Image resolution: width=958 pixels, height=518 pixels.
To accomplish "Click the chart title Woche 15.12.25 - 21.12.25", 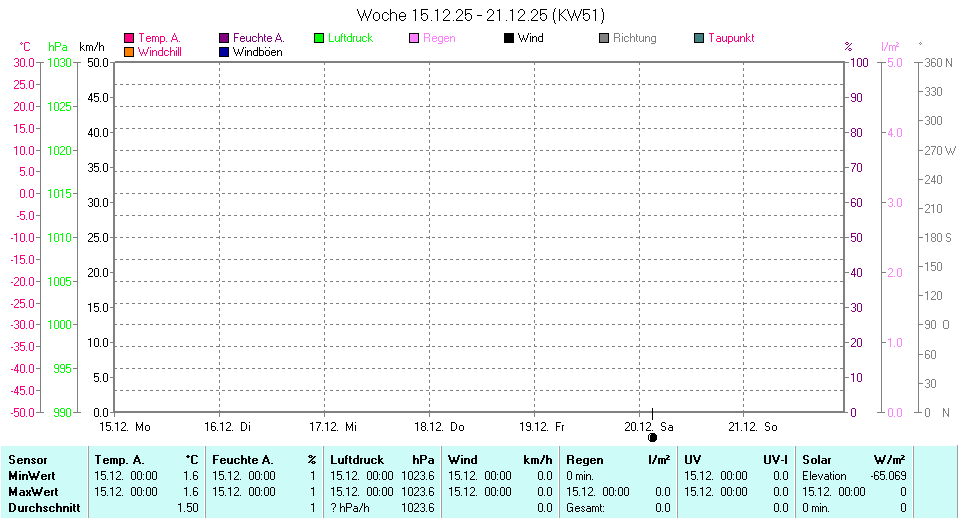I will coord(480,15).
